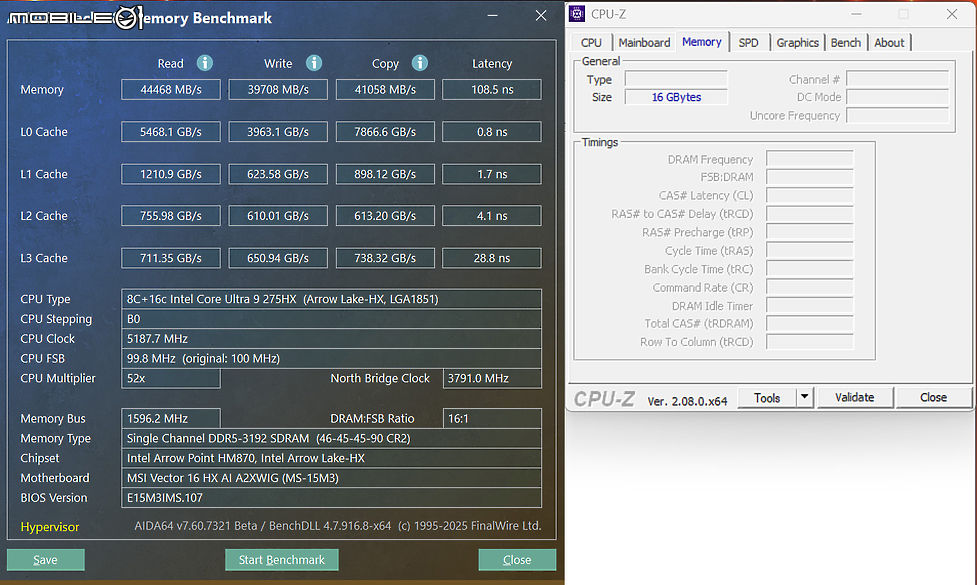
Task: Click the Hypervisor label
Action: tap(50, 527)
